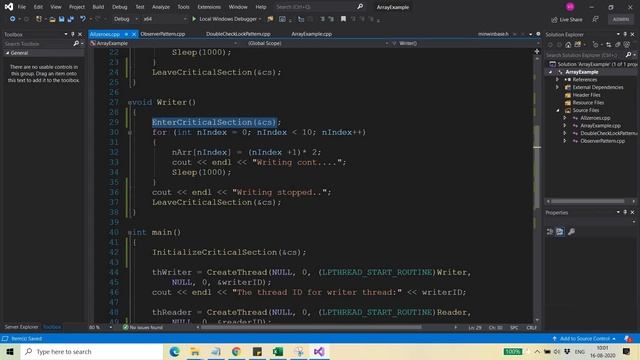Open Excel from the taskbar
640x360 pixels.
(x=278, y=351)
